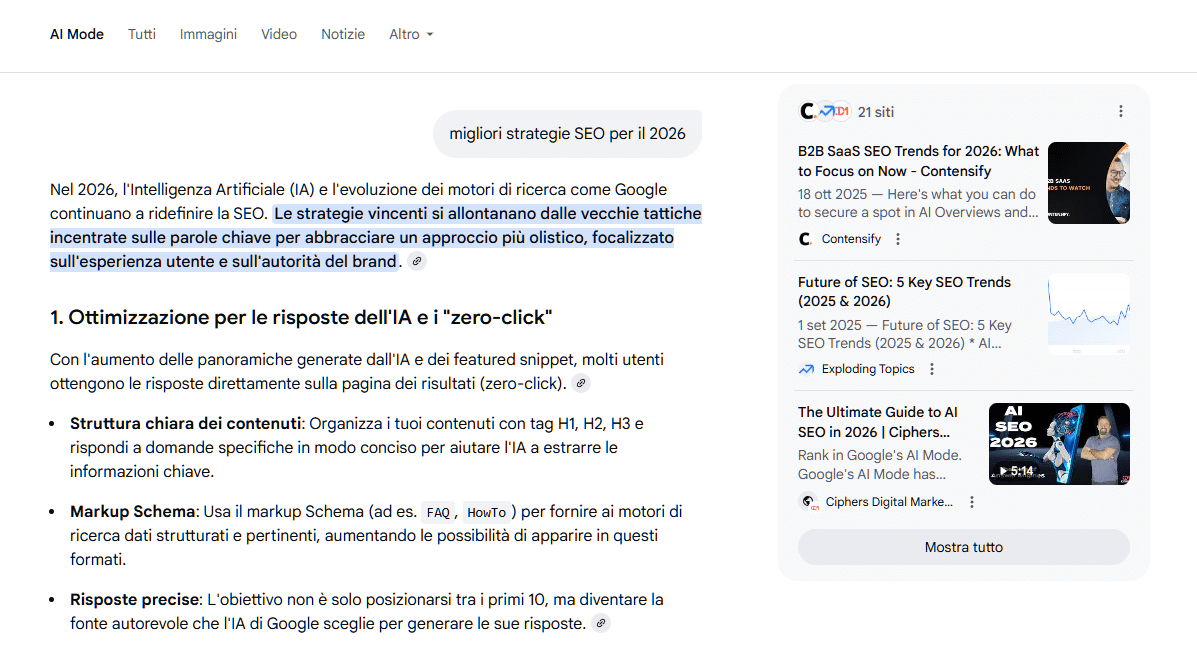The height and width of the screenshot is (660, 1197).
Task: Click the 'migliori strategie SEO per il 2026' query bubble
Action: point(567,134)
